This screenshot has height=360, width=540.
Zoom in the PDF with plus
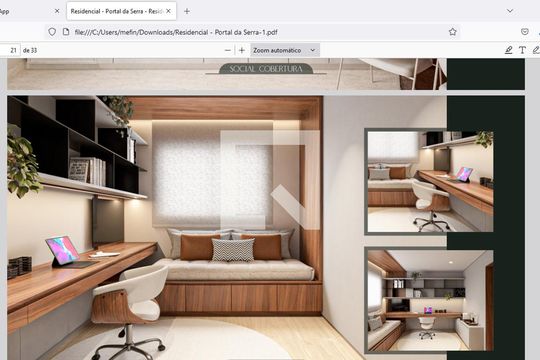(x=242, y=50)
